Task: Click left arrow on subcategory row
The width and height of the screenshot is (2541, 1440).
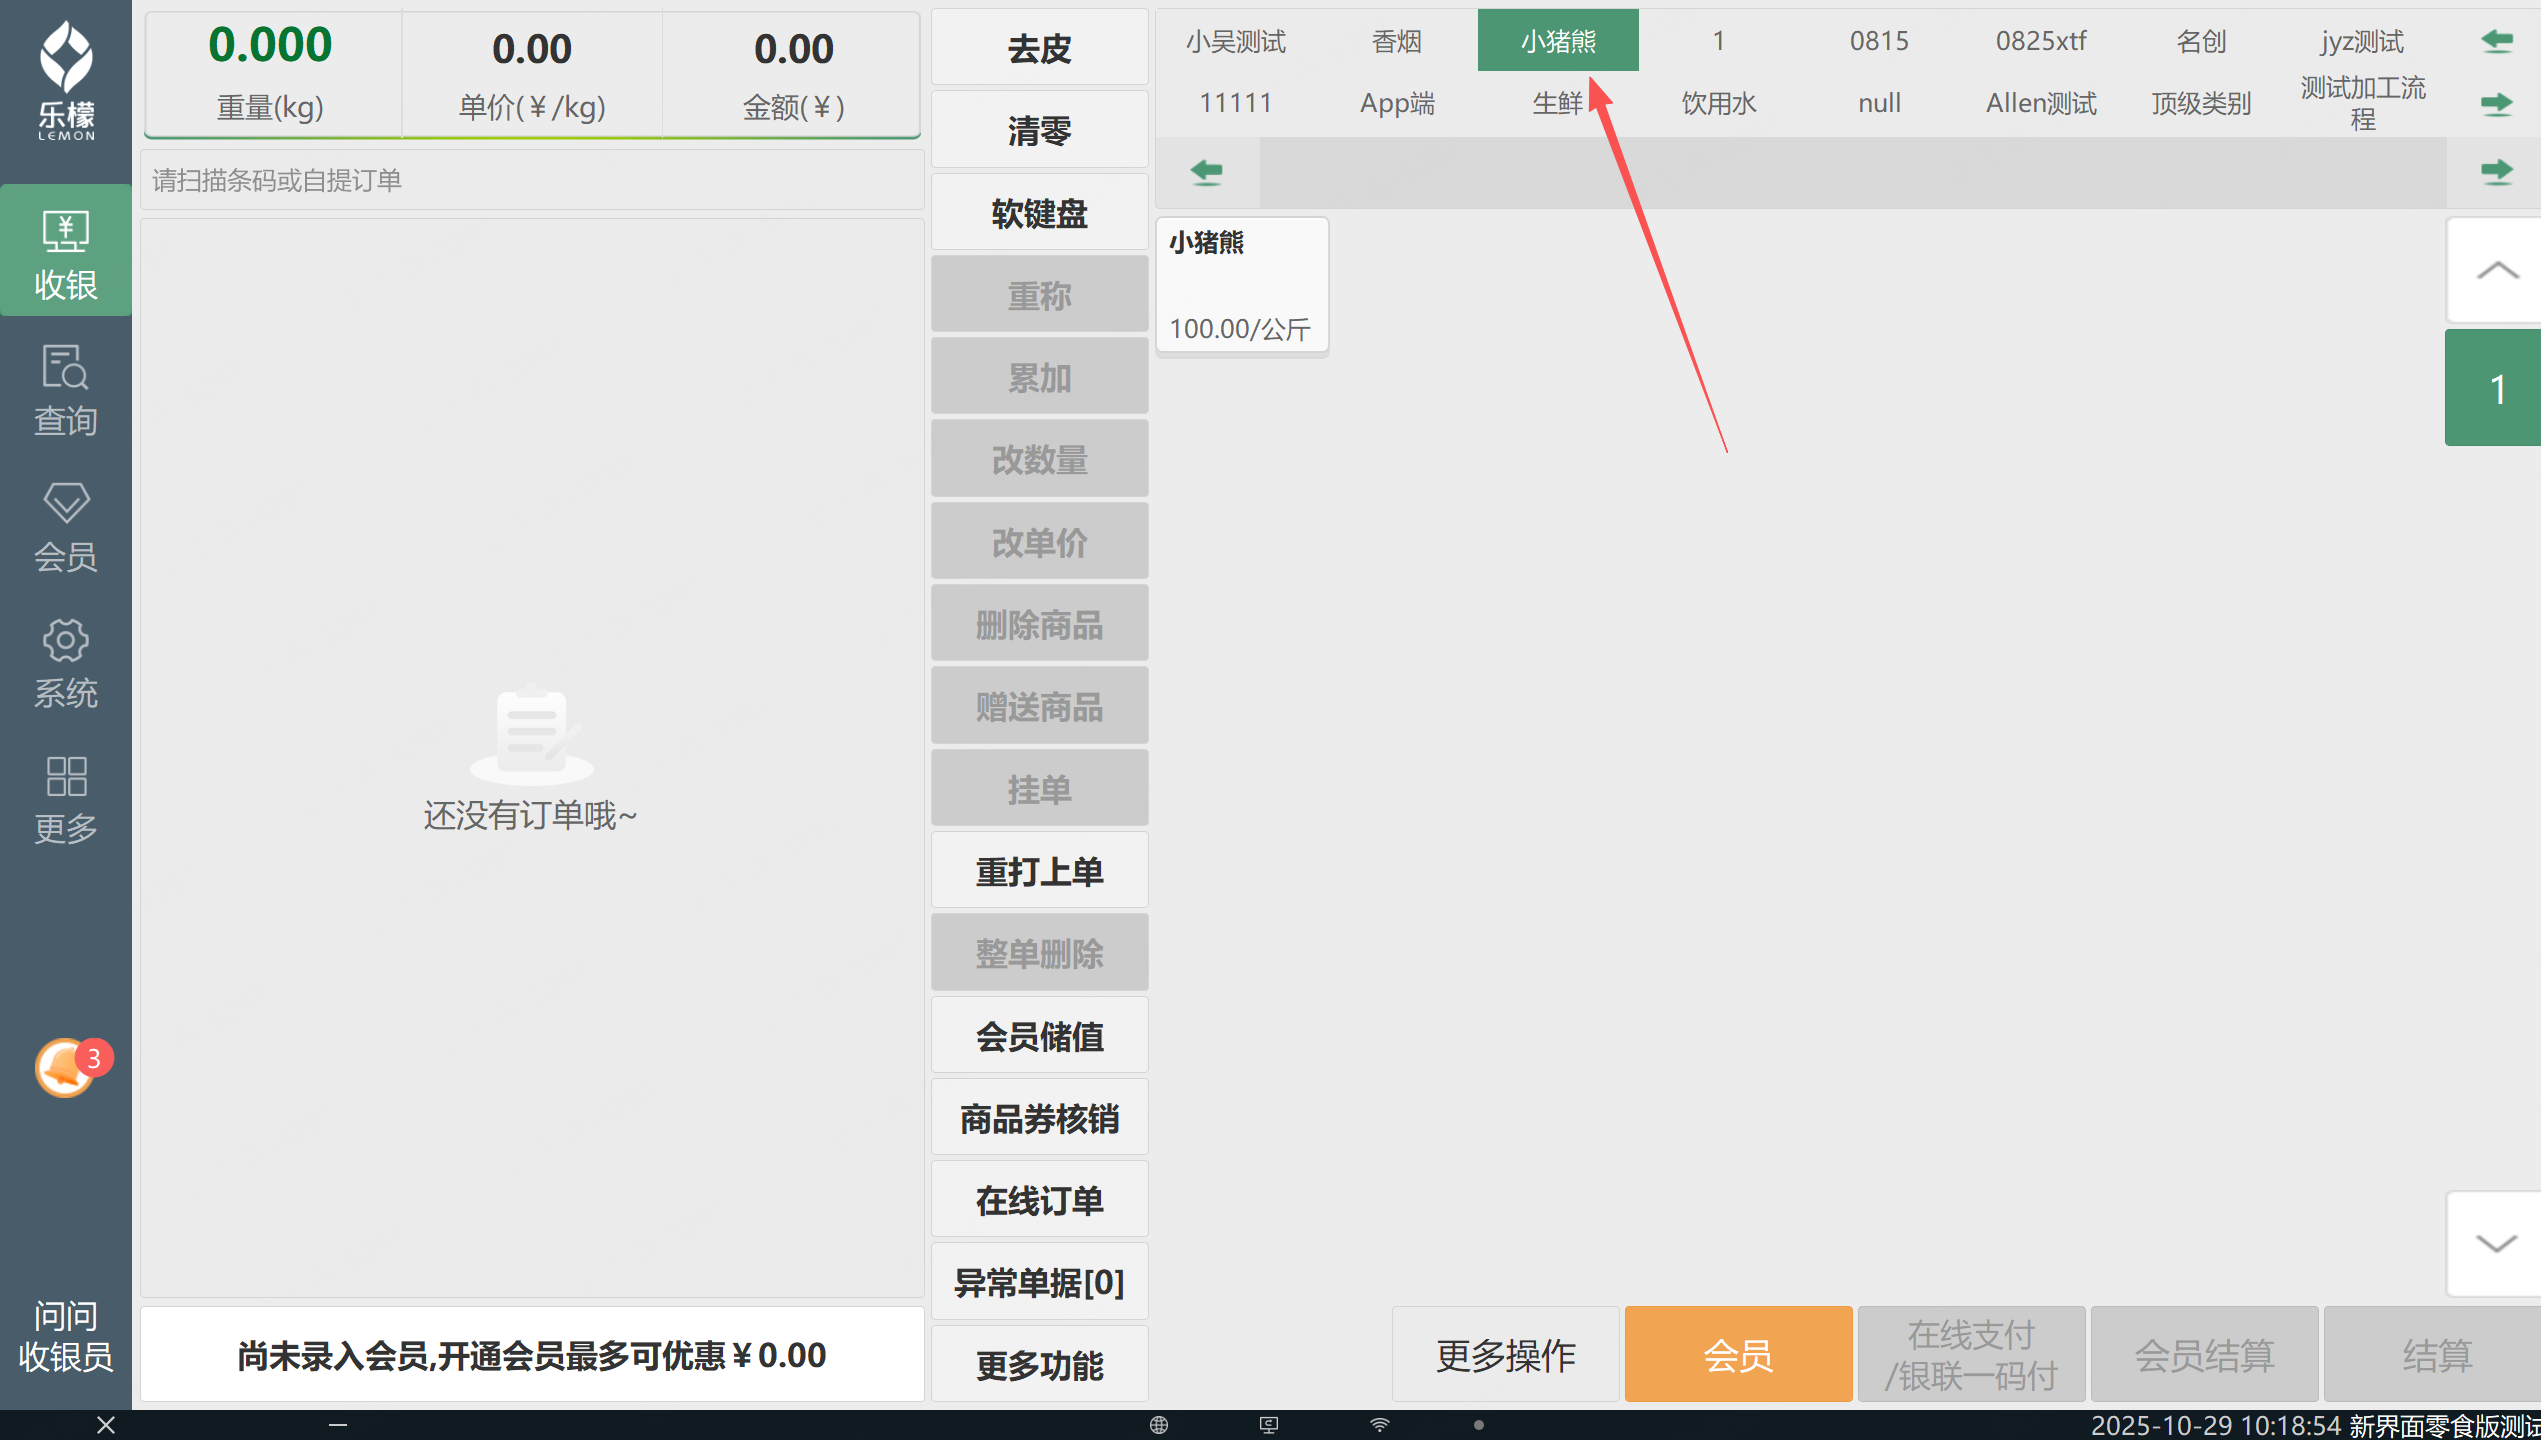Action: [1207, 172]
